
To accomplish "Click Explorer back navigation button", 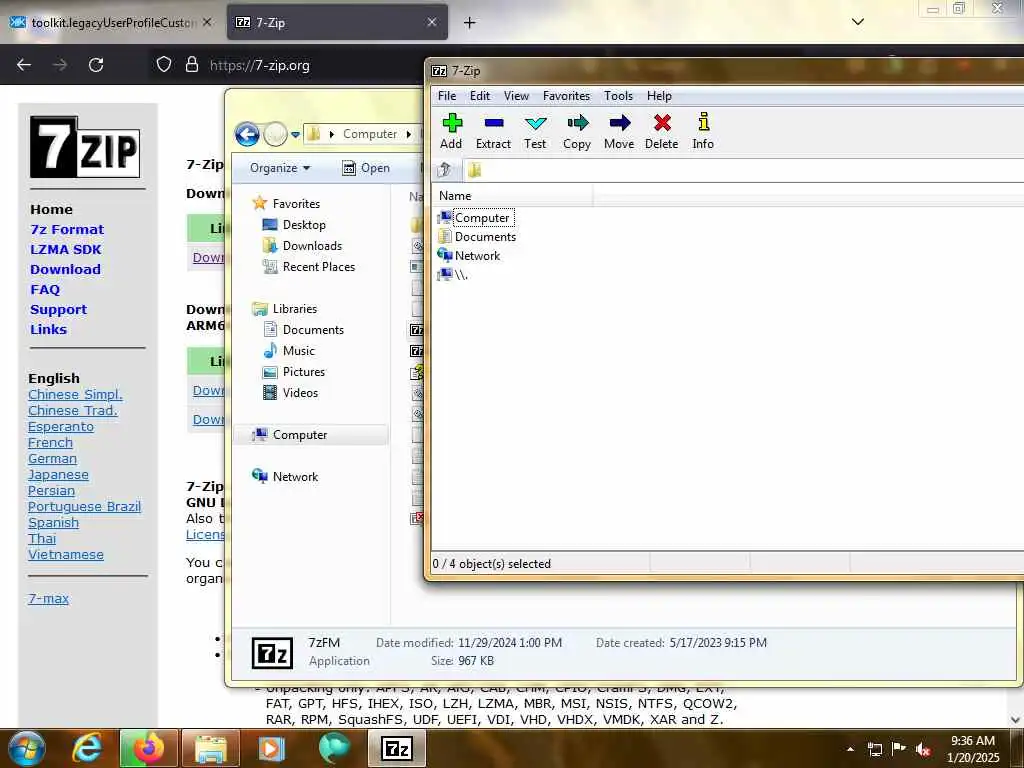I will tap(247, 134).
